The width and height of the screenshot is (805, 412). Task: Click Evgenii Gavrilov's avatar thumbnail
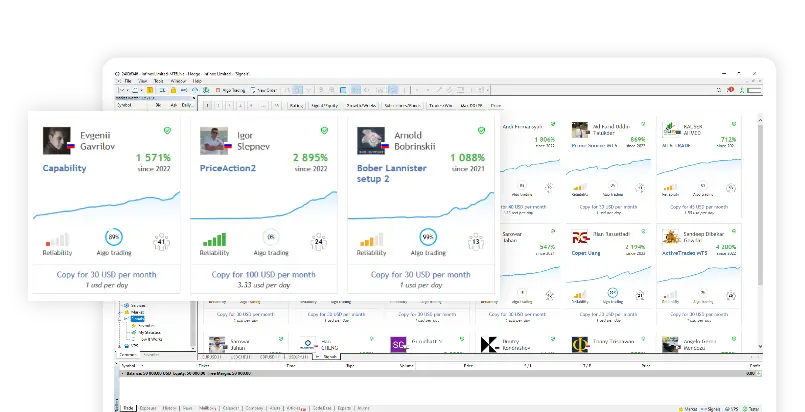pos(57,140)
